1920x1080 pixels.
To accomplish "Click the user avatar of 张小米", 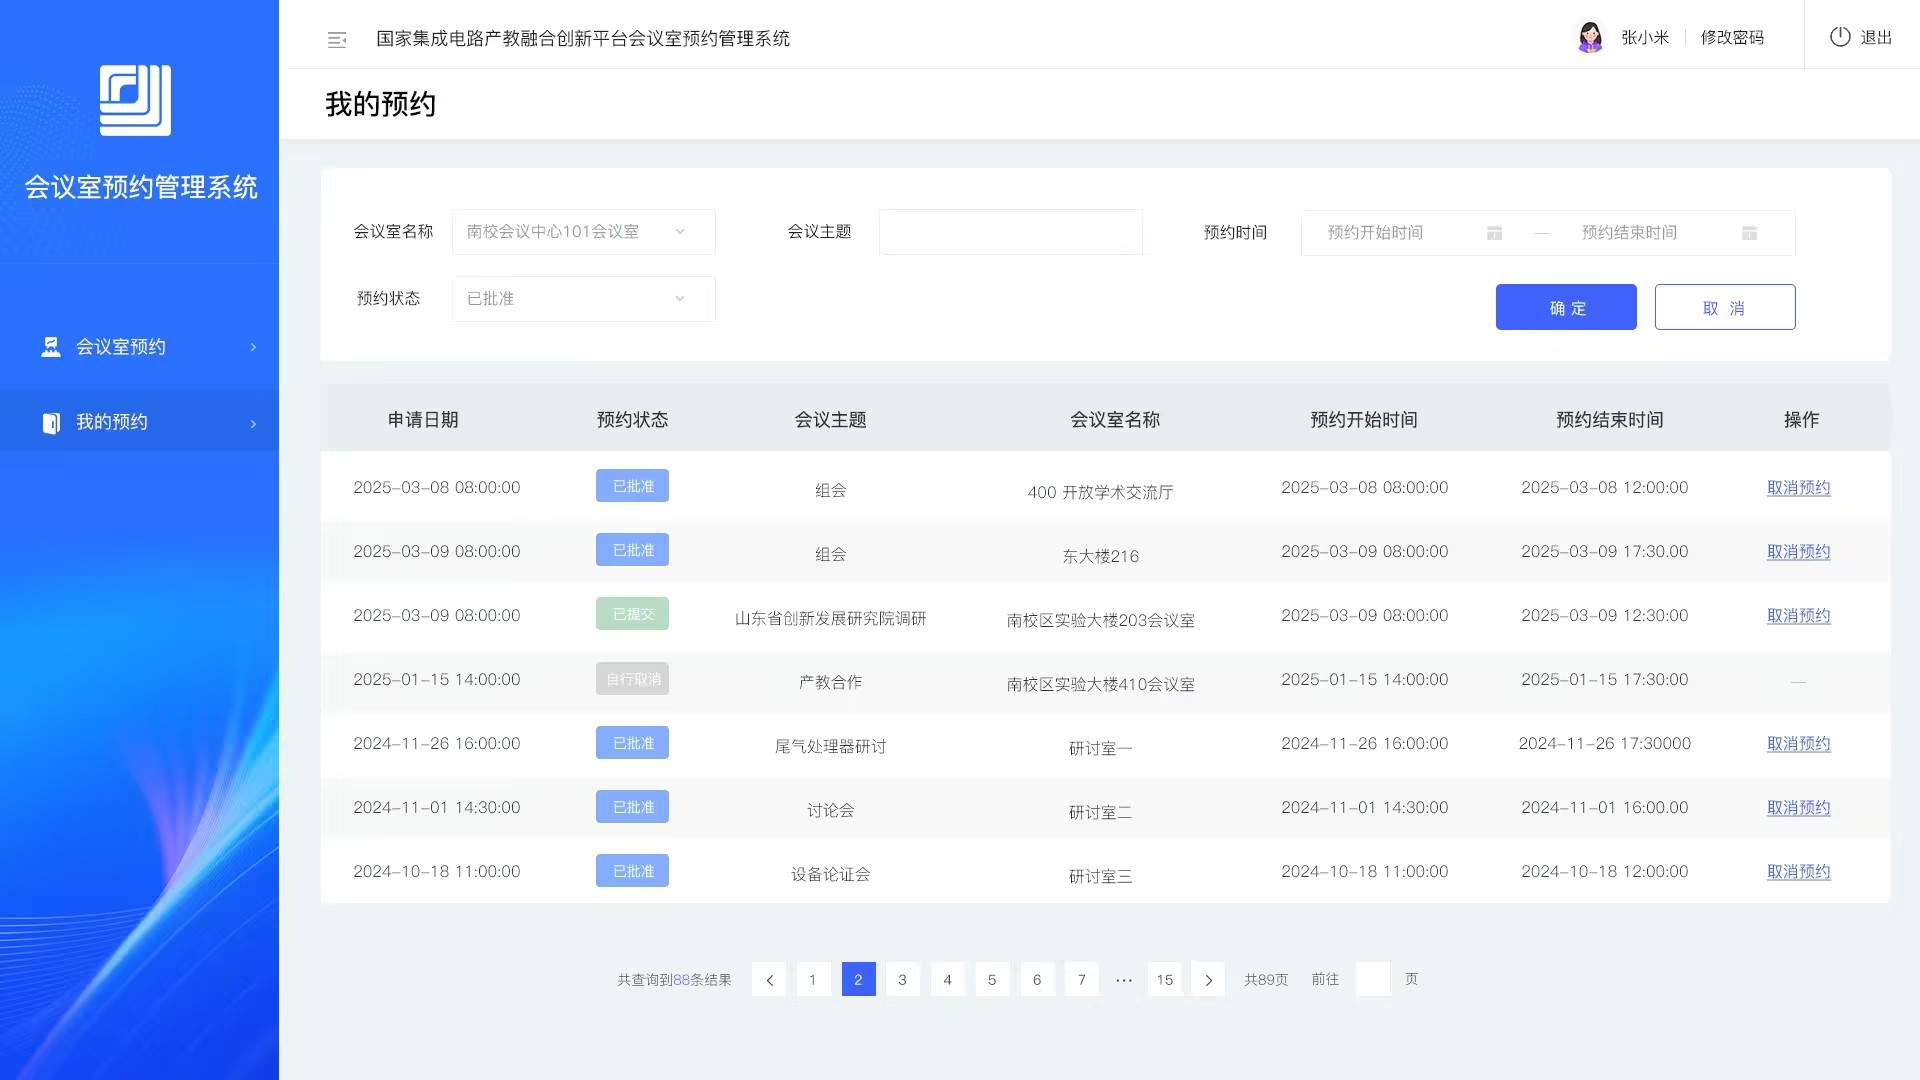I will coord(1590,37).
